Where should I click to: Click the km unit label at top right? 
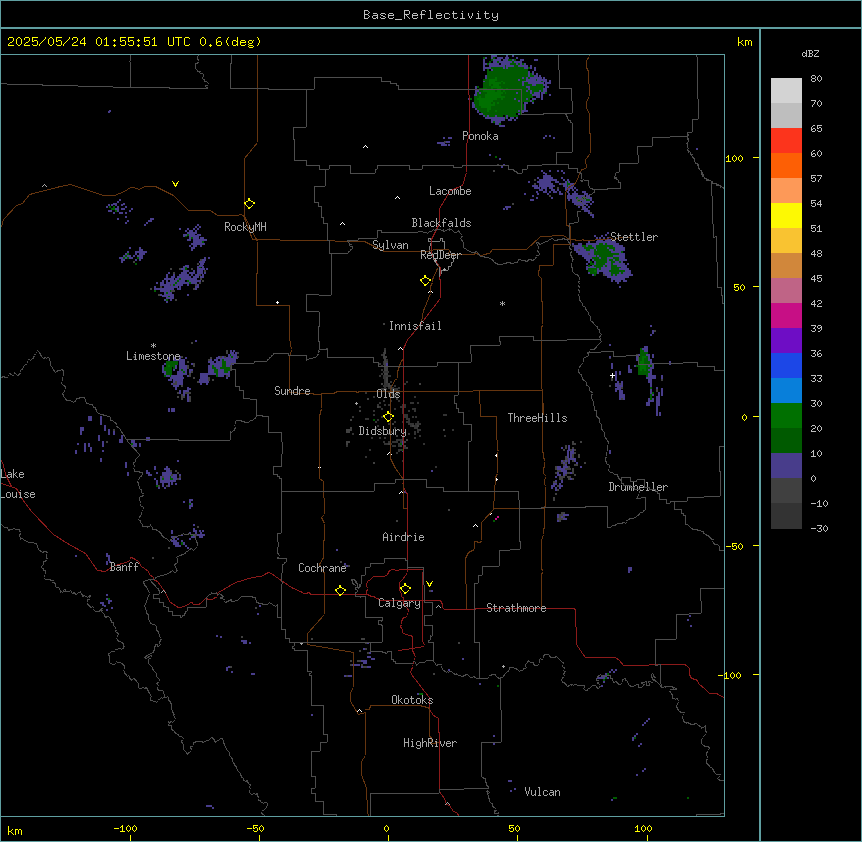[744, 42]
